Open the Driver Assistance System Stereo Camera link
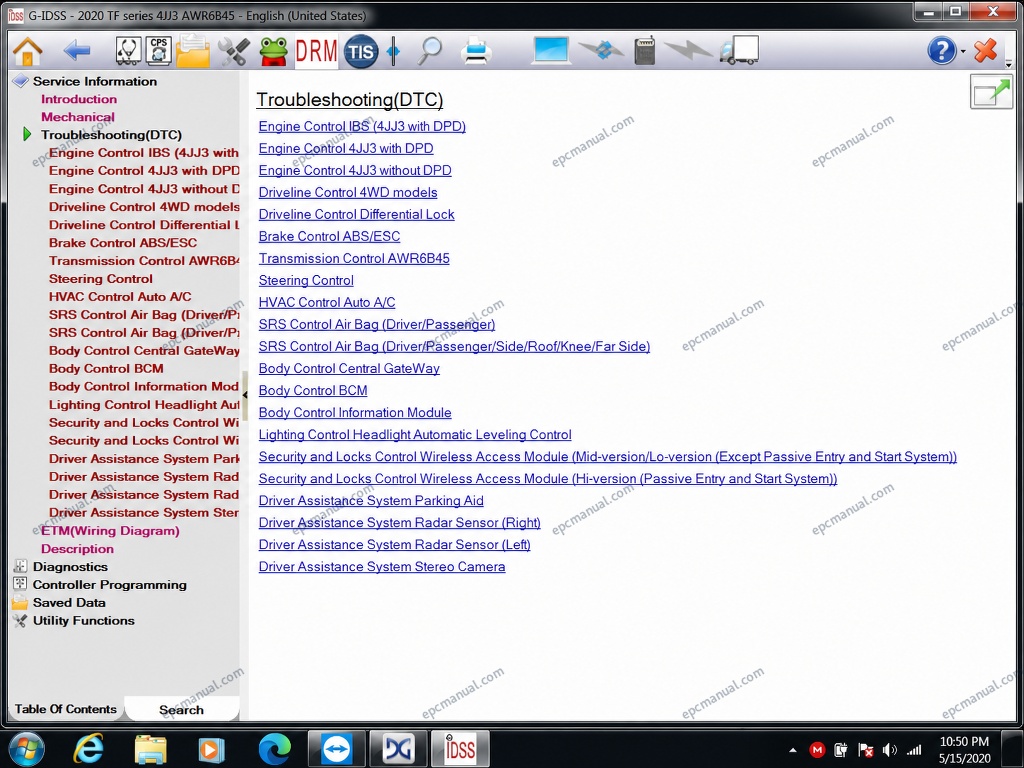Viewport: 1024px width, 768px height. tap(381, 567)
